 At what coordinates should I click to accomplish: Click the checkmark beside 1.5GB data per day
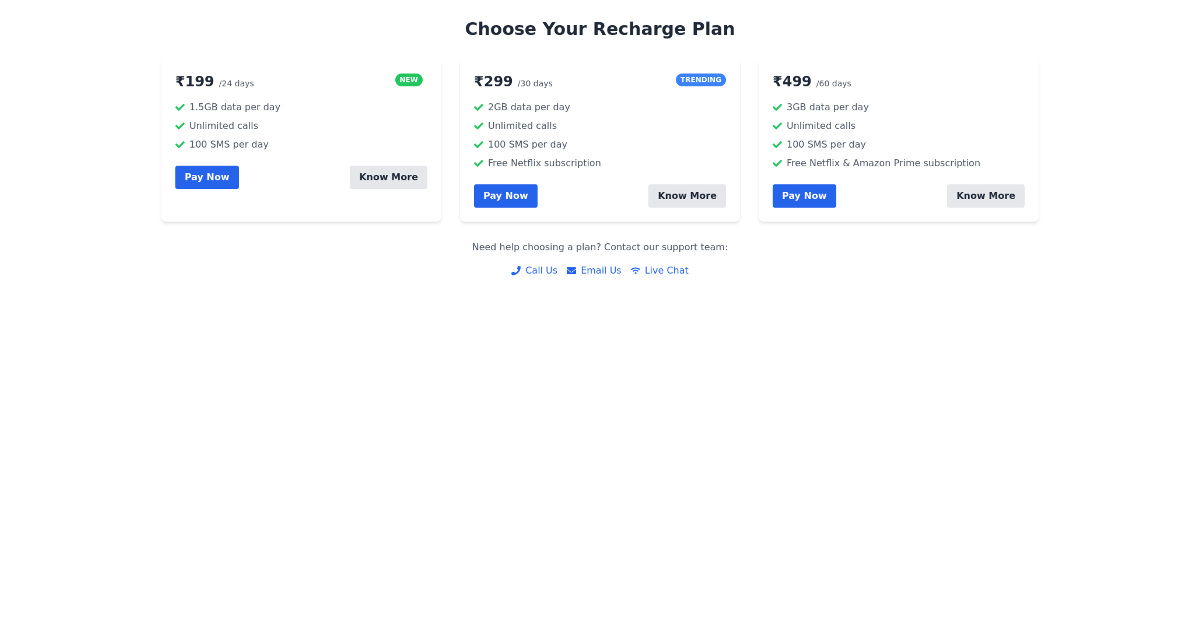(x=180, y=107)
